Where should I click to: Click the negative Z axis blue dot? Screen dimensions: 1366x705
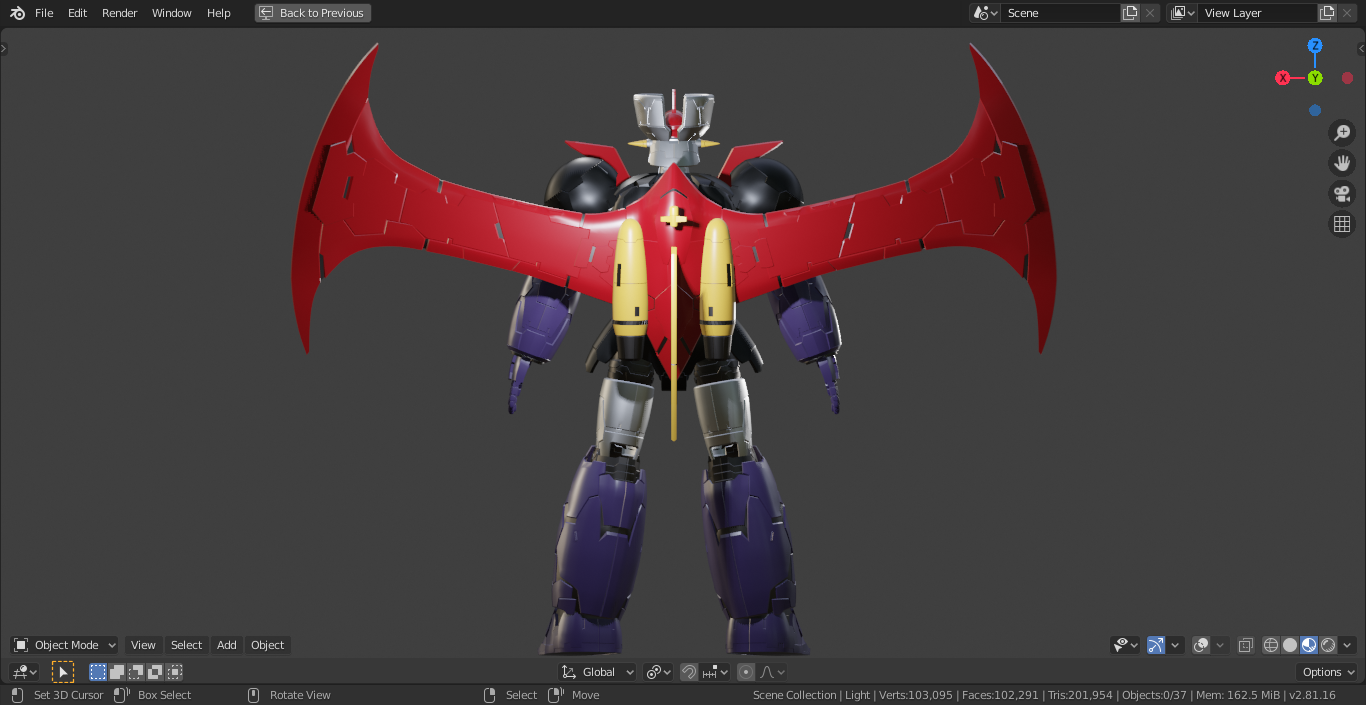(x=1315, y=110)
